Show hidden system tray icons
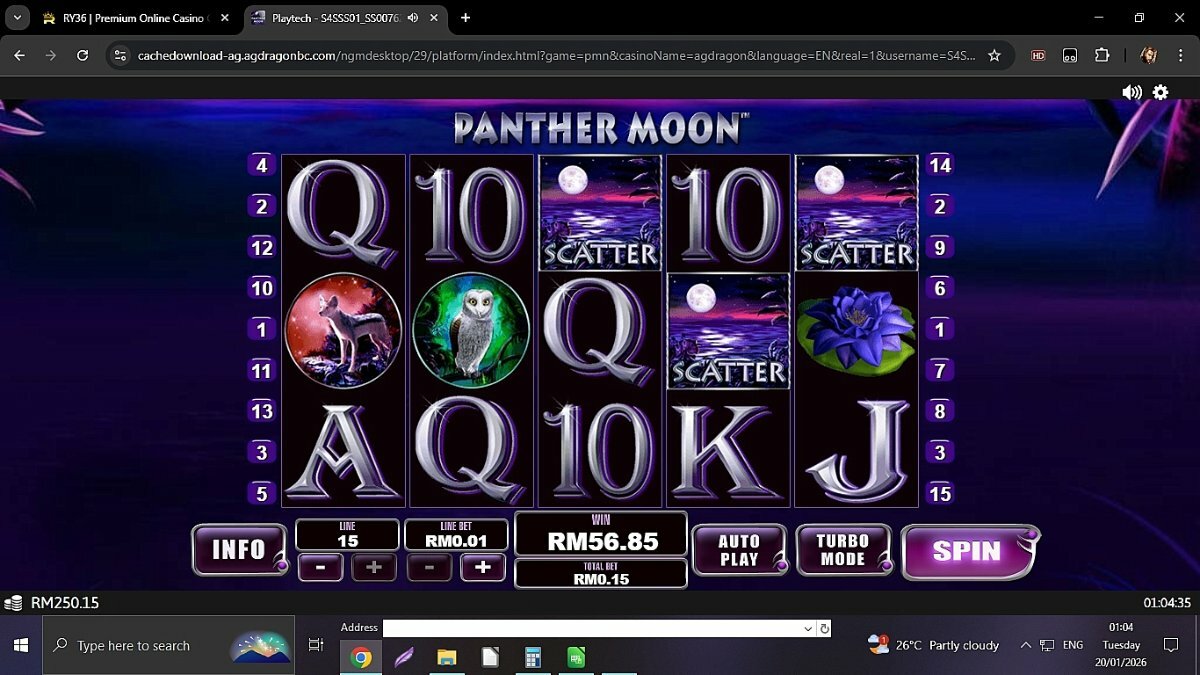1200x675 pixels. point(1025,645)
